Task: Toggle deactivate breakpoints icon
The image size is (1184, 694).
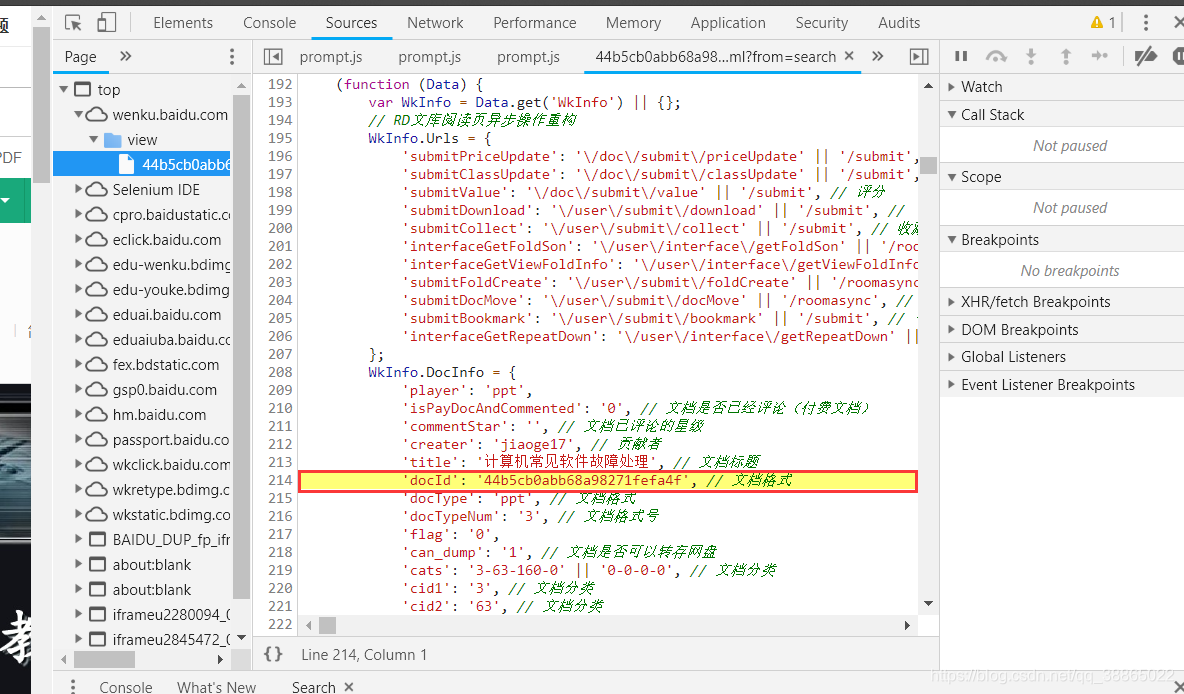Action: (x=1145, y=56)
